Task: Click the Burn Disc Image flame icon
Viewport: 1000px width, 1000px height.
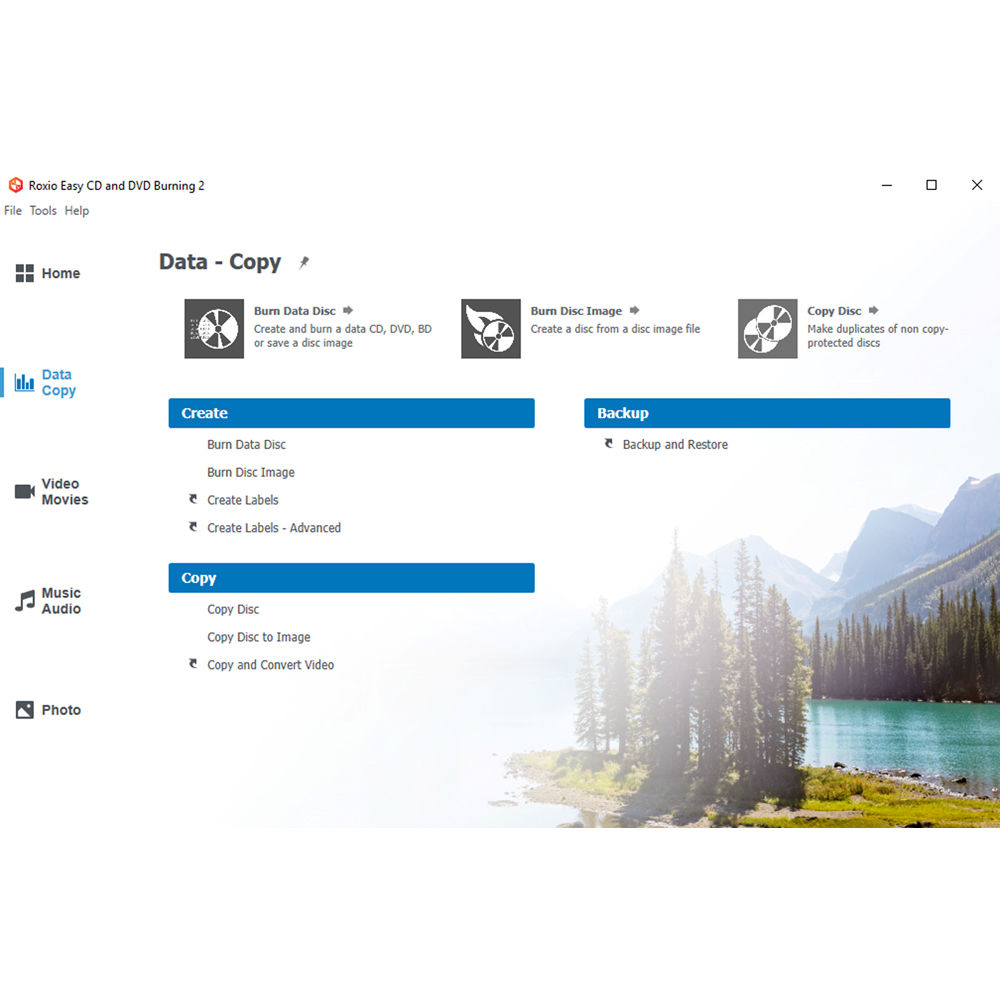Action: coord(490,328)
